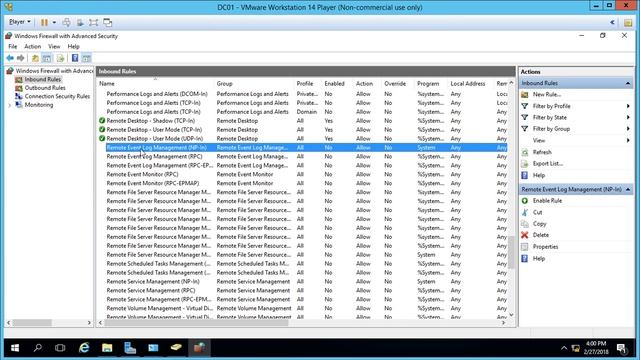Screen dimensions: 640x360
Task: Open the Player dropdown menu
Action: pos(20,22)
